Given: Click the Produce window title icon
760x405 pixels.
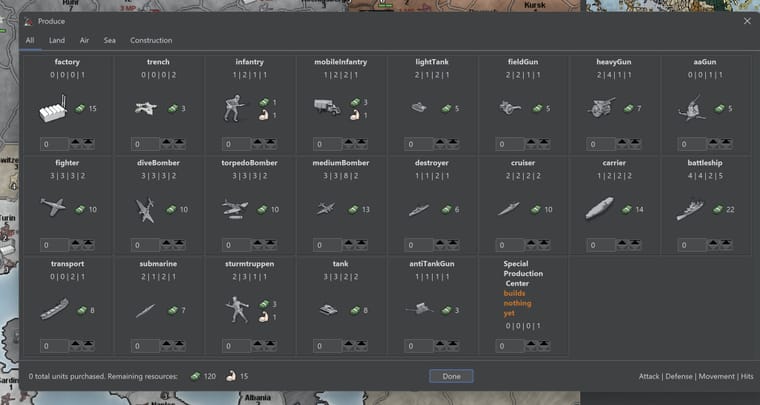Looking at the screenshot, I should point(29,21).
